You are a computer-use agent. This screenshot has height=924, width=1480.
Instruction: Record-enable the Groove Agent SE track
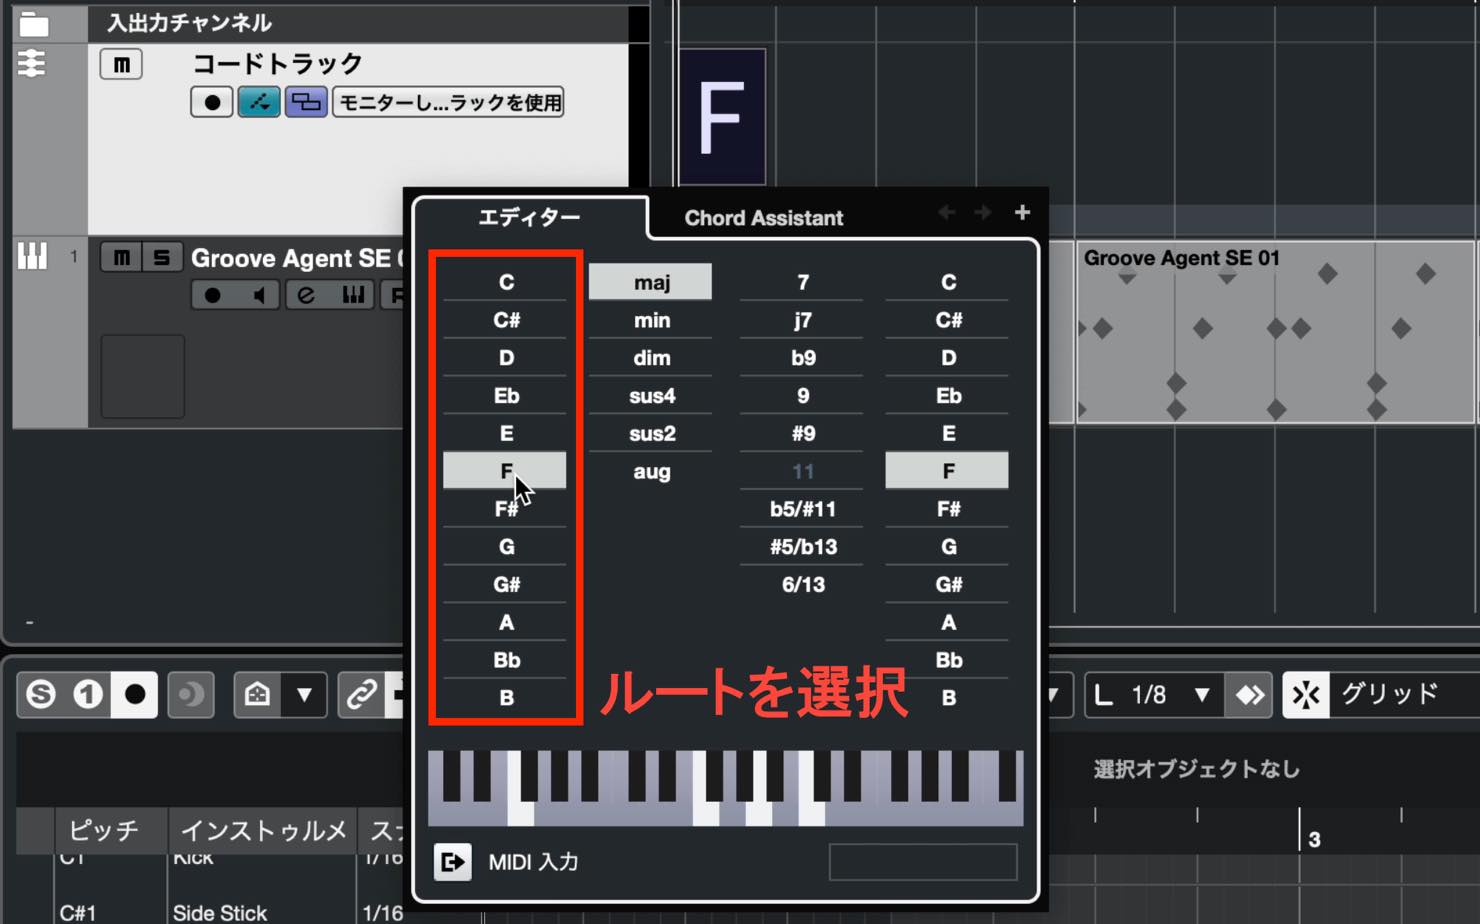(x=212, y=295)
